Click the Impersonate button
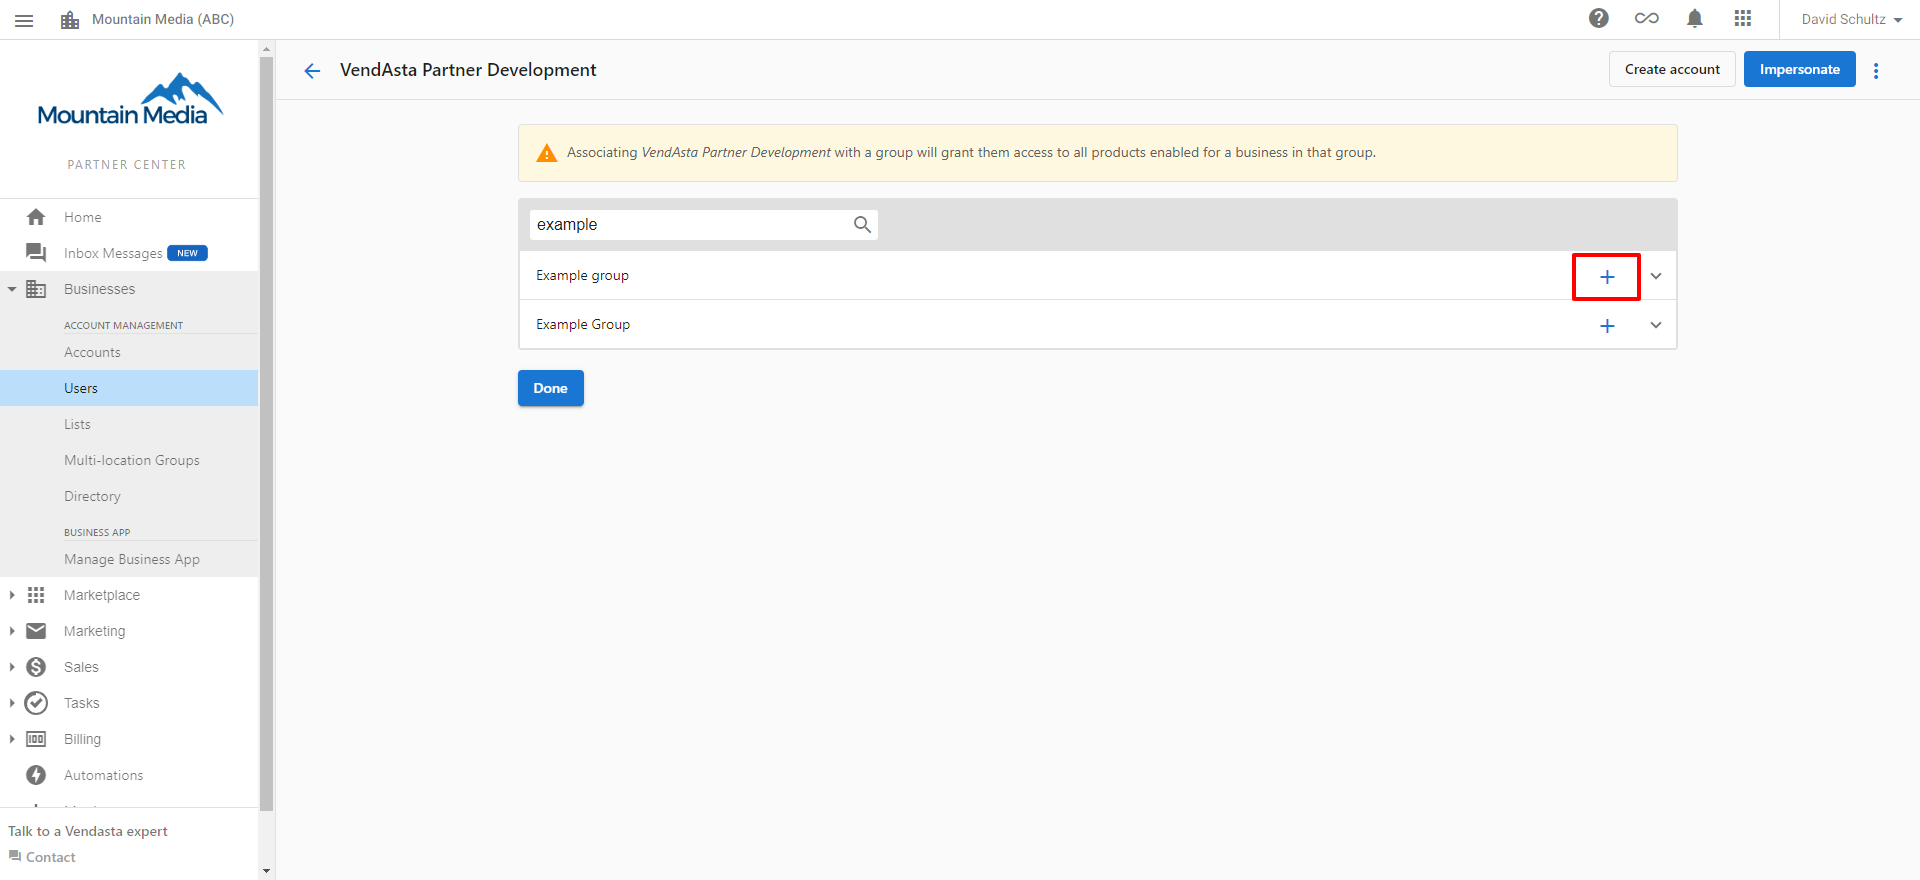The width and height of the screenshot is (1920, 880). [x=1800, y=69]
